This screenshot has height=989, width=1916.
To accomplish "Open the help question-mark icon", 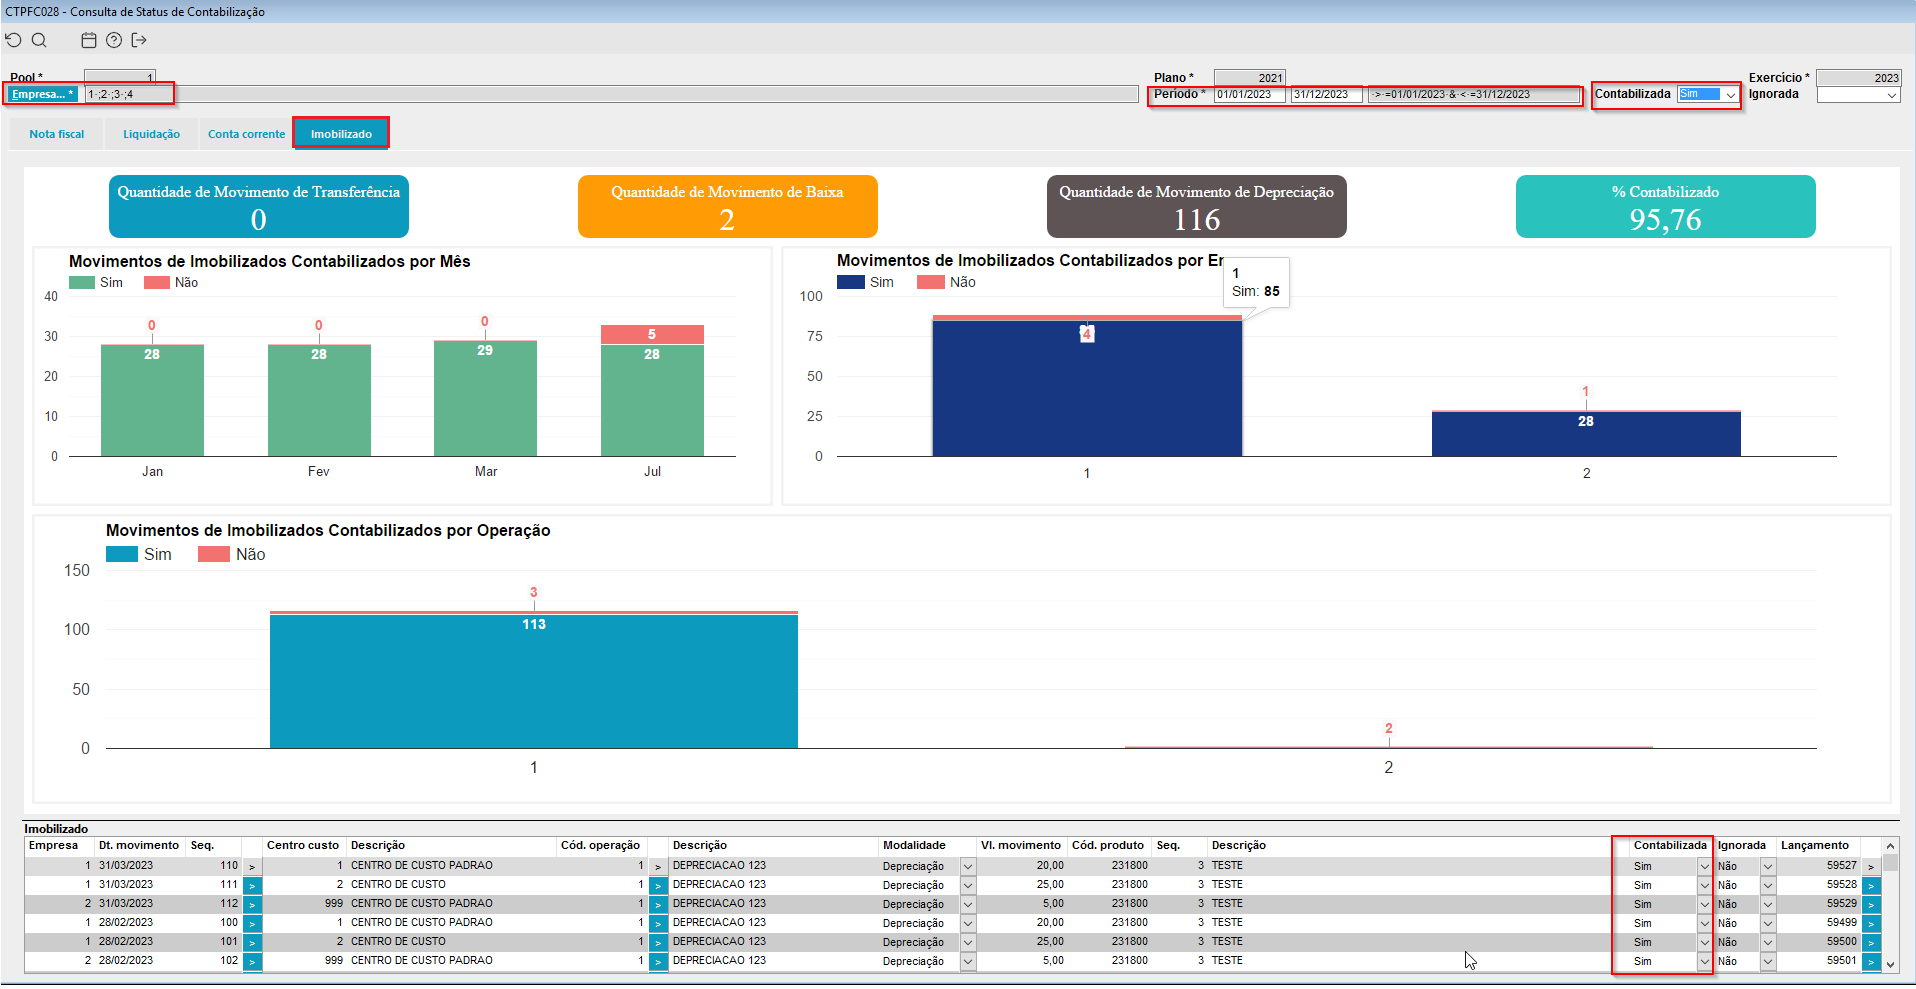I will [x=114, y=40].
